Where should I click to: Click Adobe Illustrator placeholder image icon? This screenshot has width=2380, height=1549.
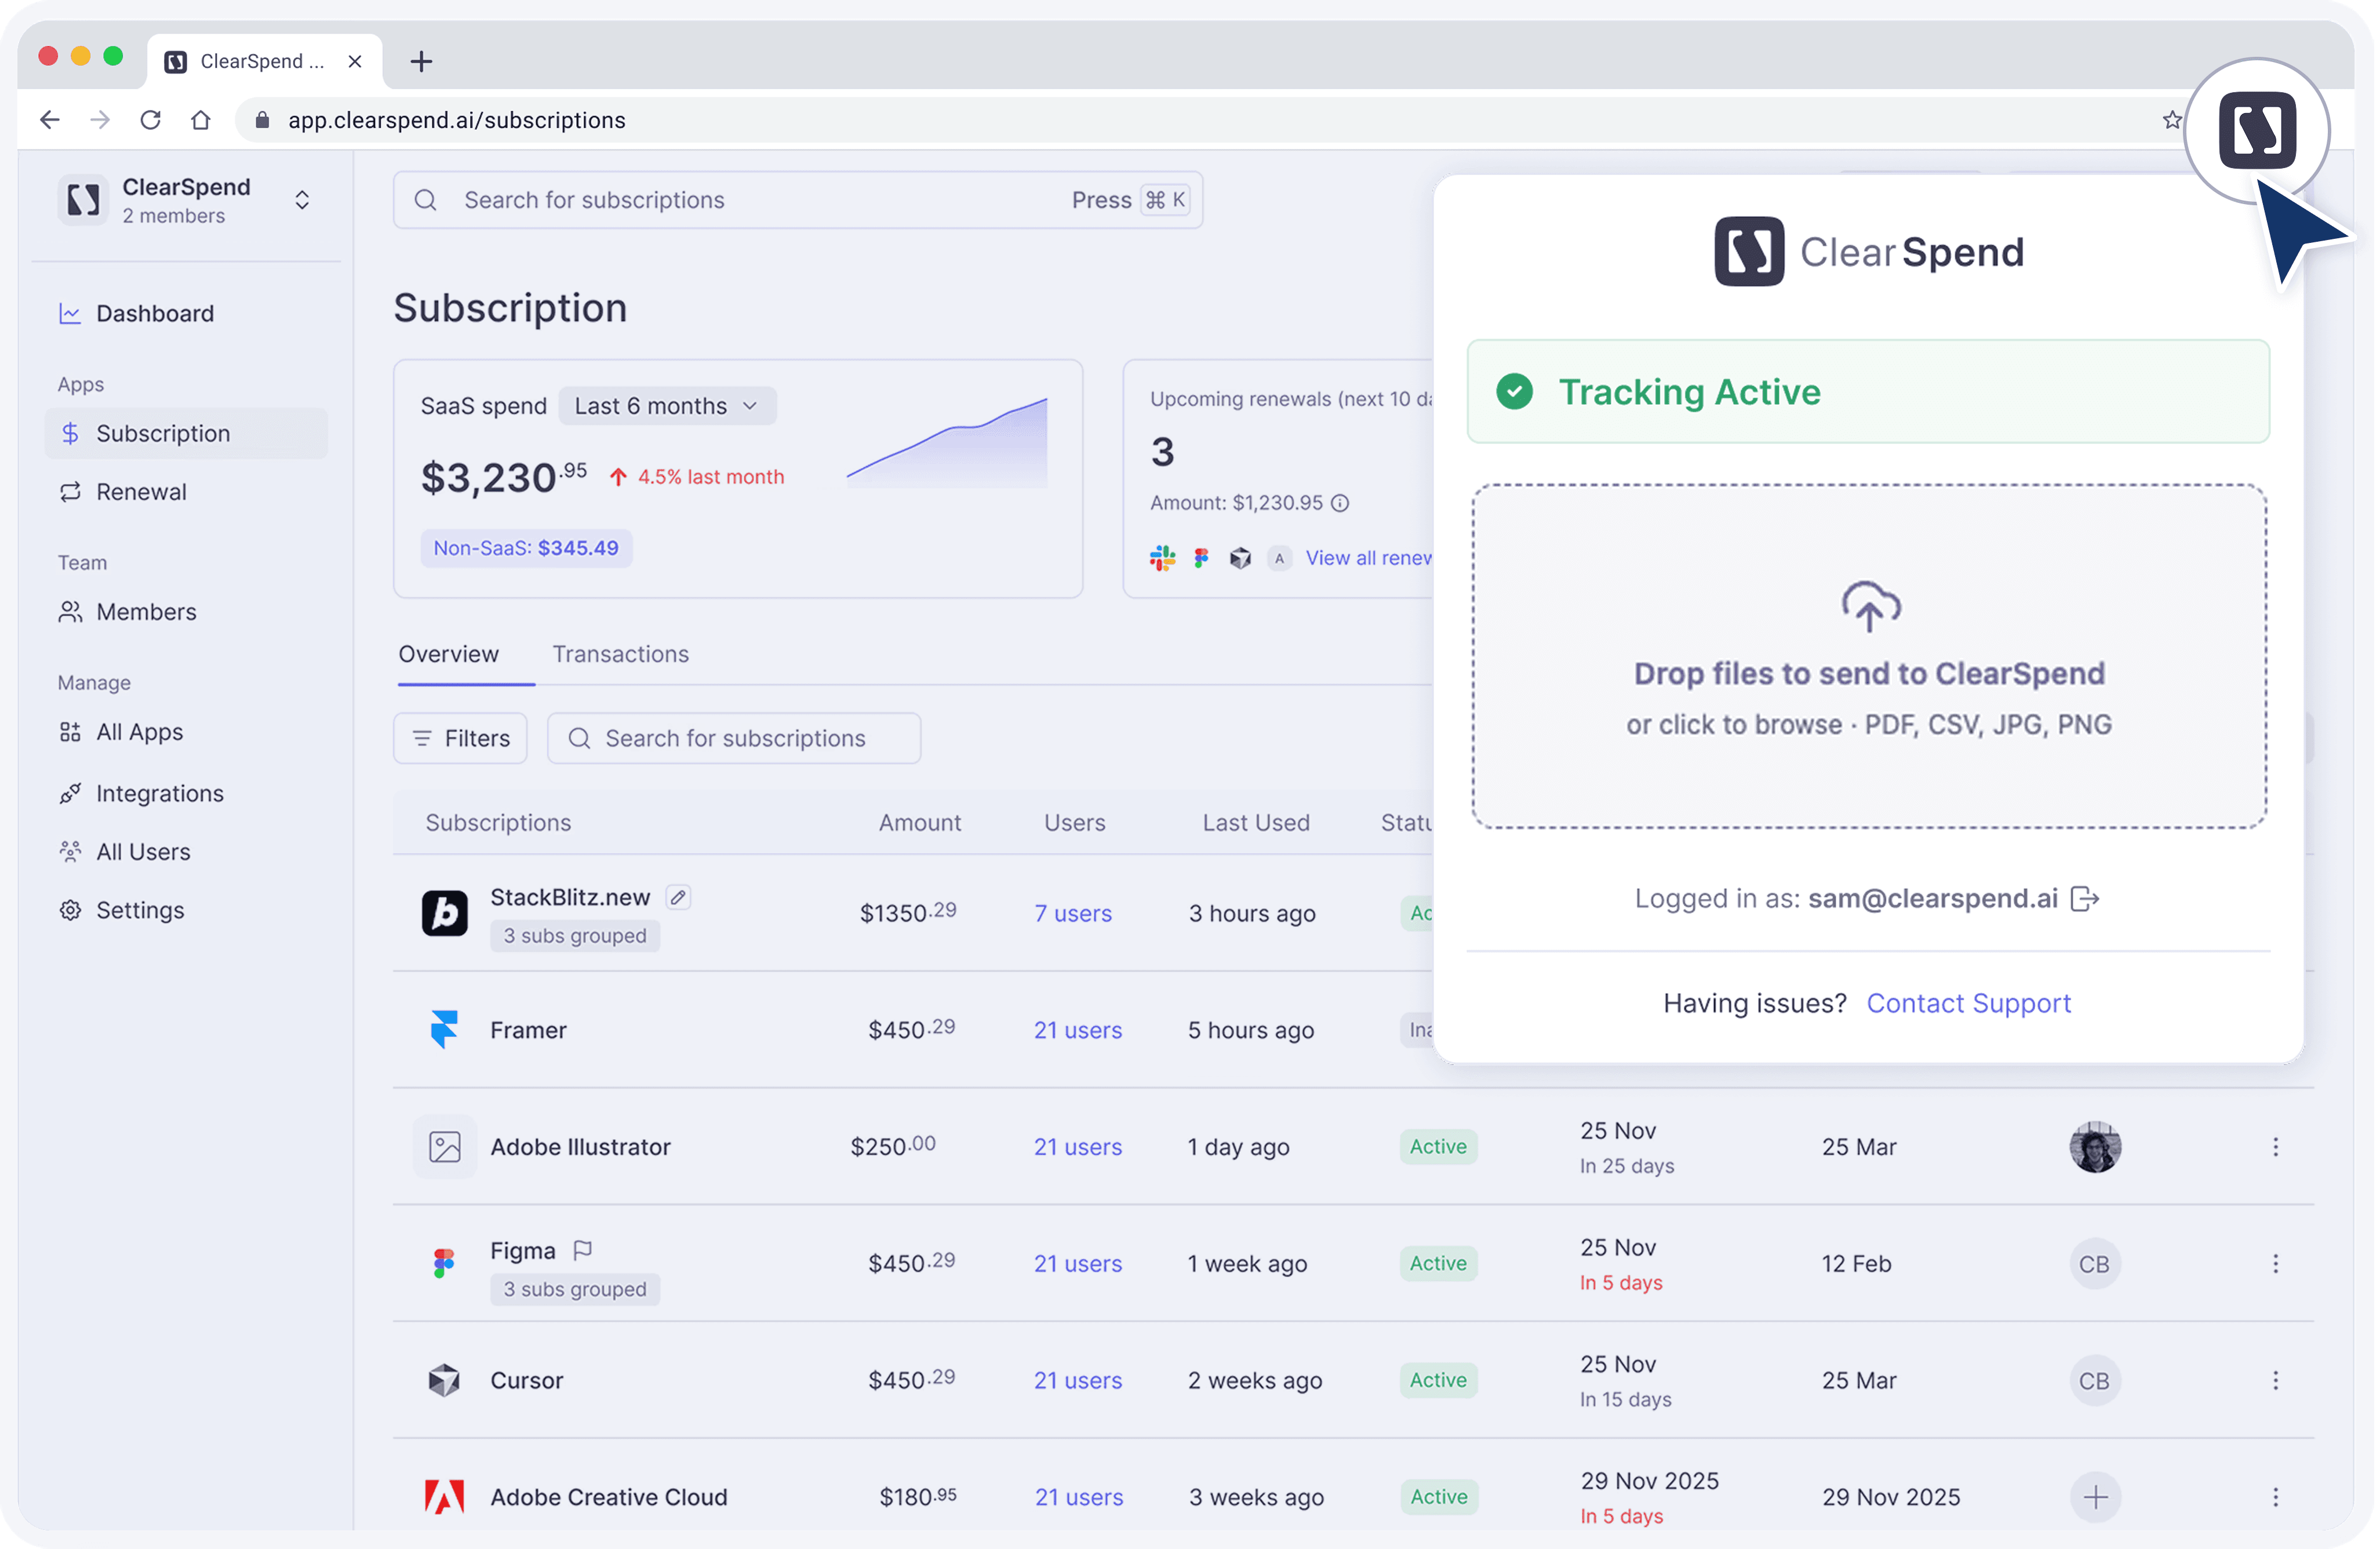coord(444,1146)
